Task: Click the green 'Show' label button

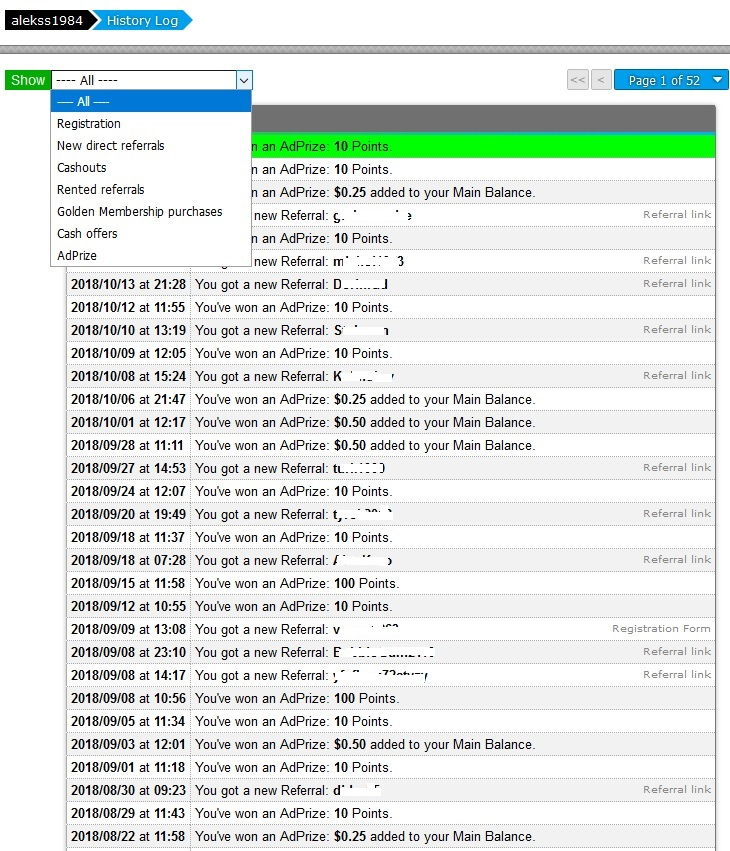Action: tap(28, 80)
